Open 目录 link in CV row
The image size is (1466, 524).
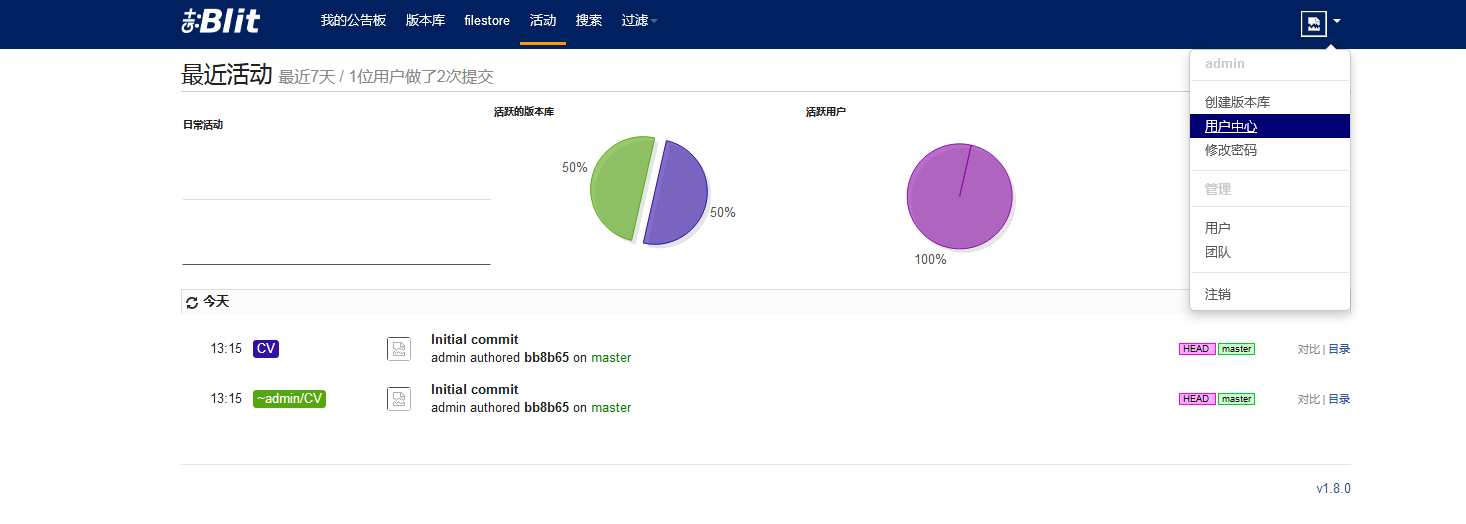(1339, 349)
